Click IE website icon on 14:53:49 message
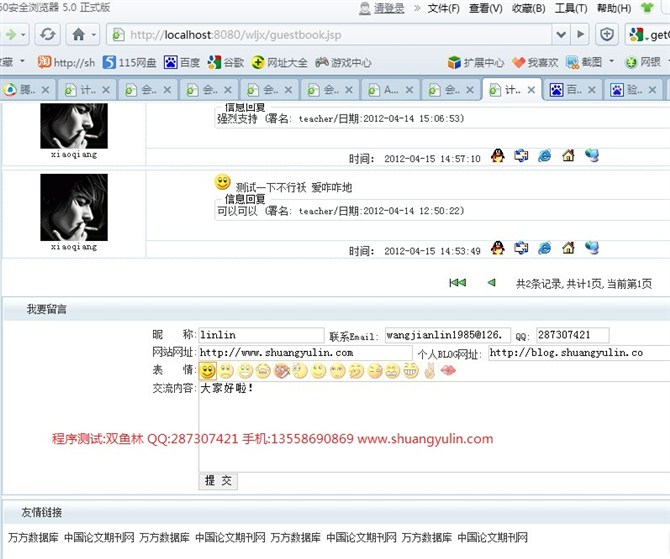Screen dimensions: 670x559 click(544, 248)
